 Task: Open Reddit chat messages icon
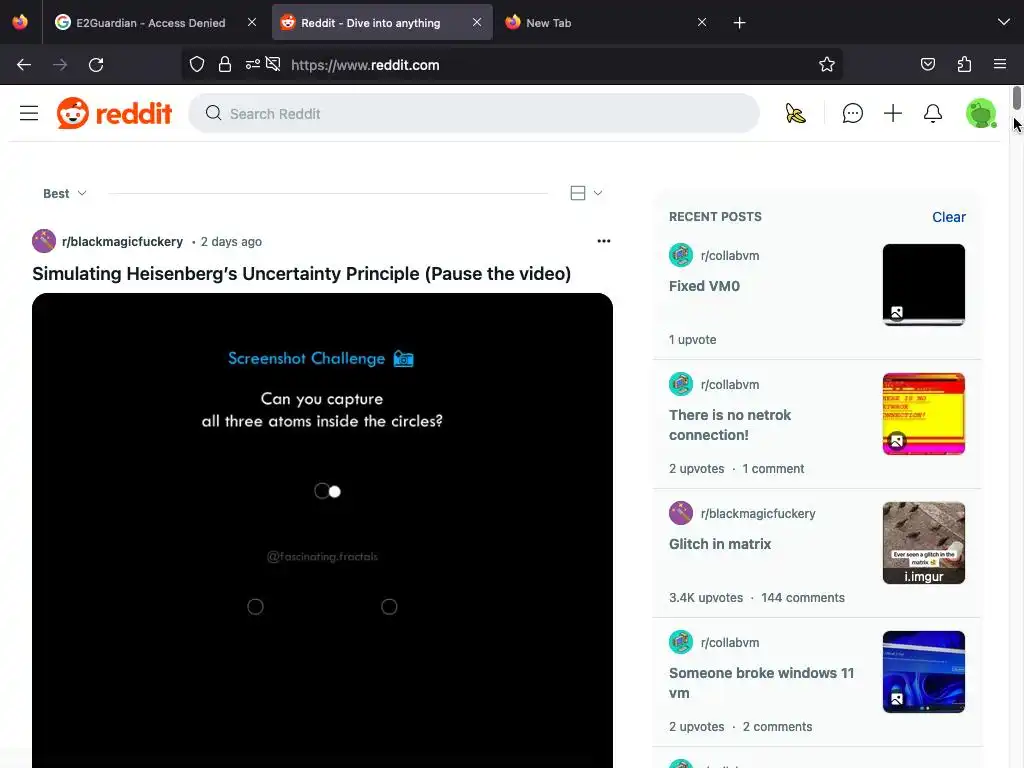click(x=852, y=114)
